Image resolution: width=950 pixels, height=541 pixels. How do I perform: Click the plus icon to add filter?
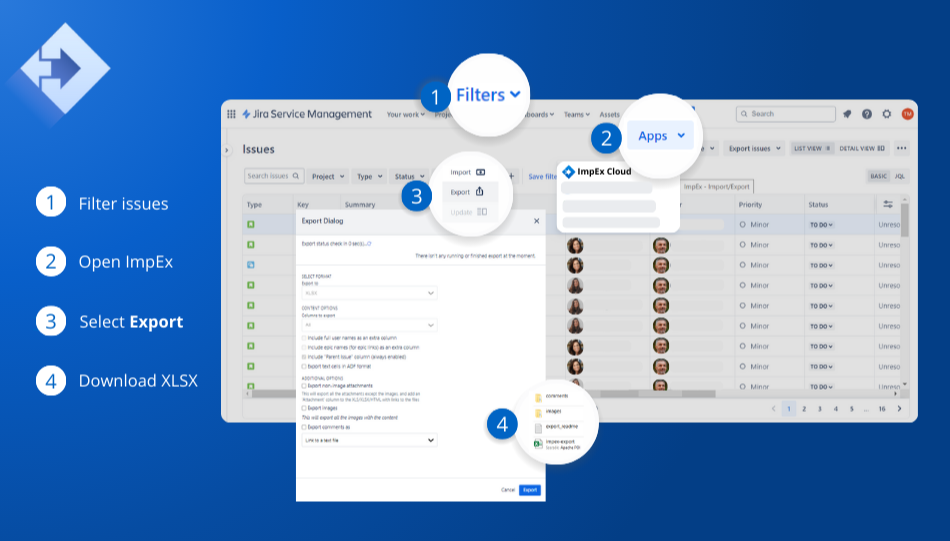click(x=511, y=176)
